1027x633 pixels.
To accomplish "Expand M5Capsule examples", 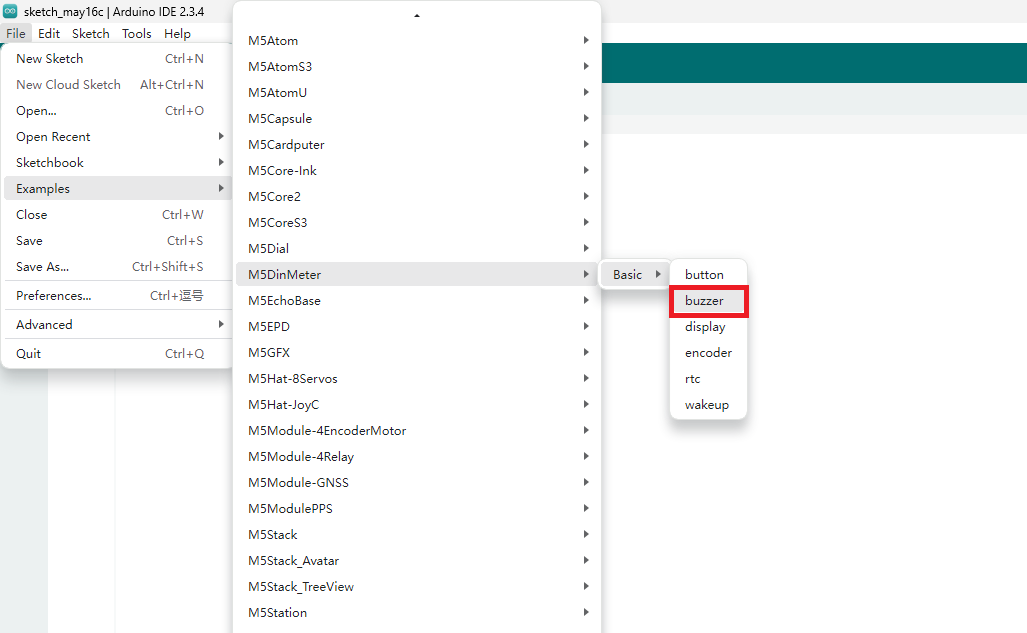I will [x=417, y=119].
